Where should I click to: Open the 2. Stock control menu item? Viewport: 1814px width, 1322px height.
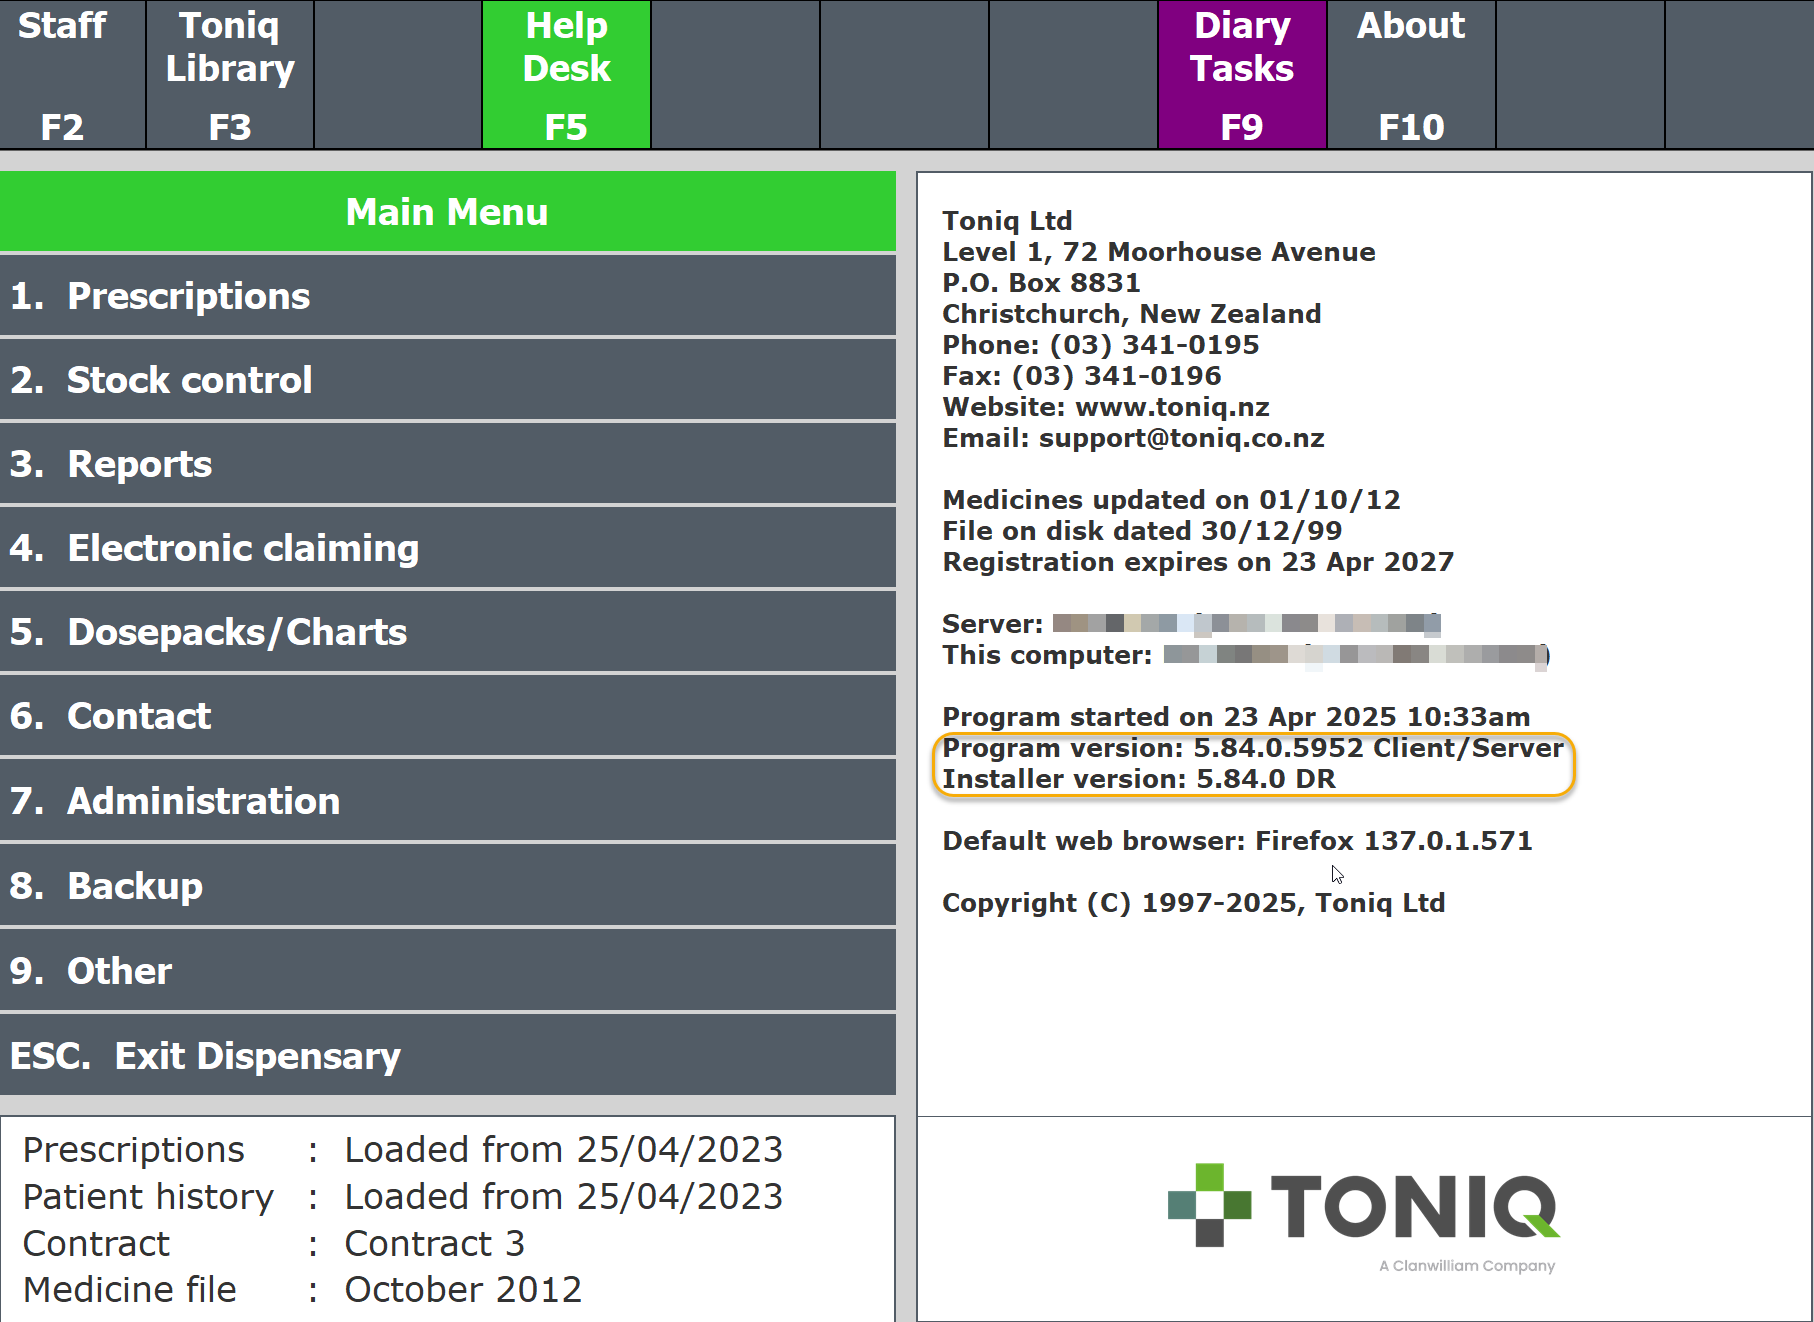448,380
